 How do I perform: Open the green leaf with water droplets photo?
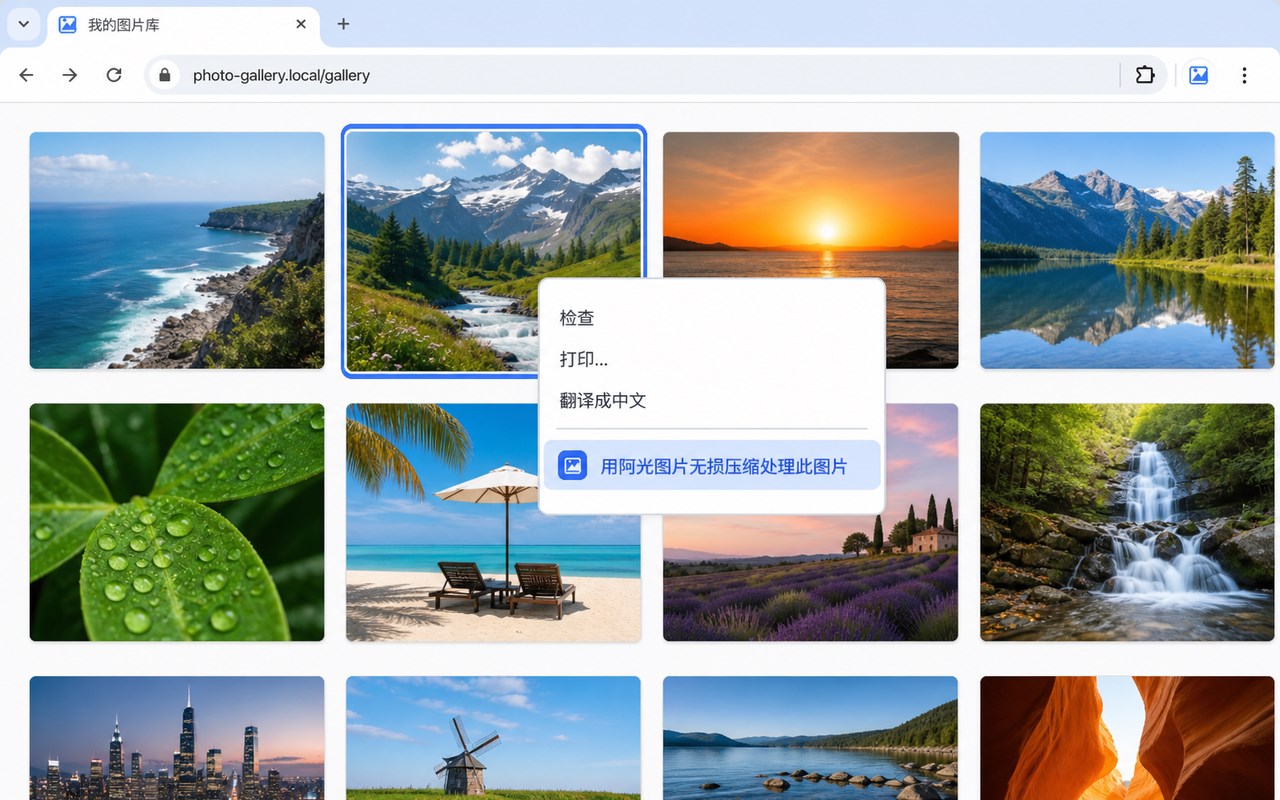(x=177, y=522)
